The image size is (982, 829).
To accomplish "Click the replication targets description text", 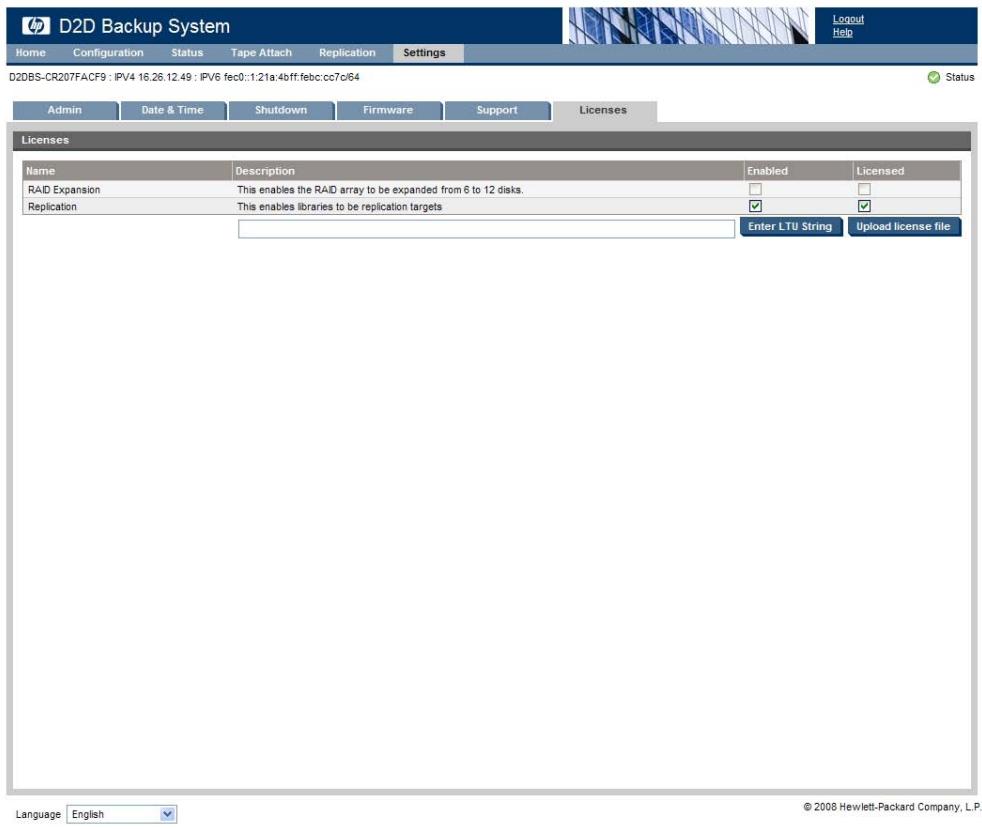I will click(339, 207).
